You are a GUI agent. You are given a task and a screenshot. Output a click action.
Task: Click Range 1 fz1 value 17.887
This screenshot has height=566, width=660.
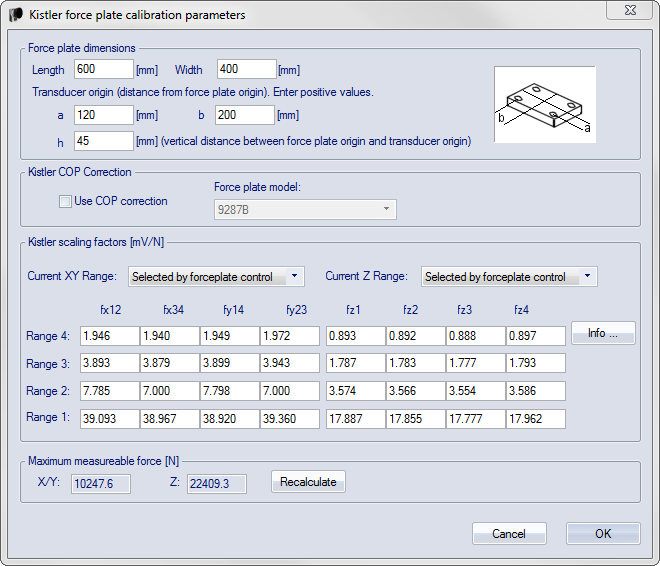click(x=356, y=419)
